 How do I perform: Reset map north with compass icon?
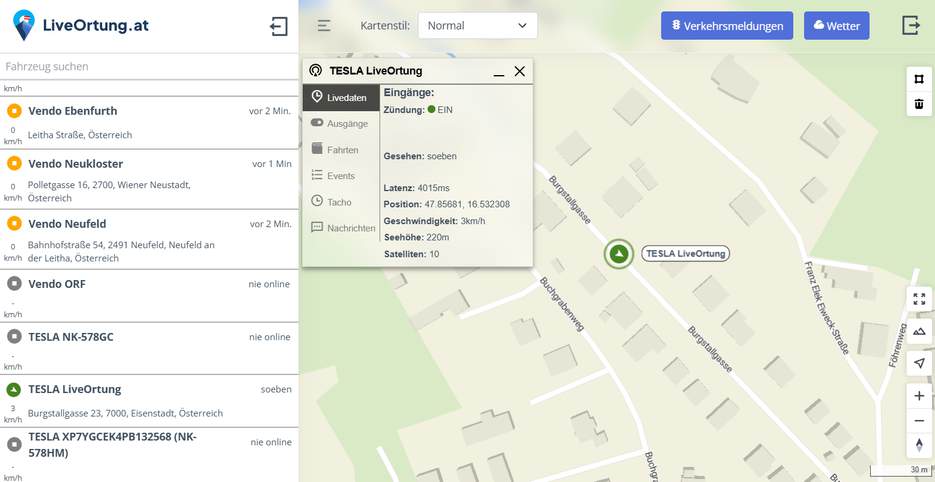[919, 446]
